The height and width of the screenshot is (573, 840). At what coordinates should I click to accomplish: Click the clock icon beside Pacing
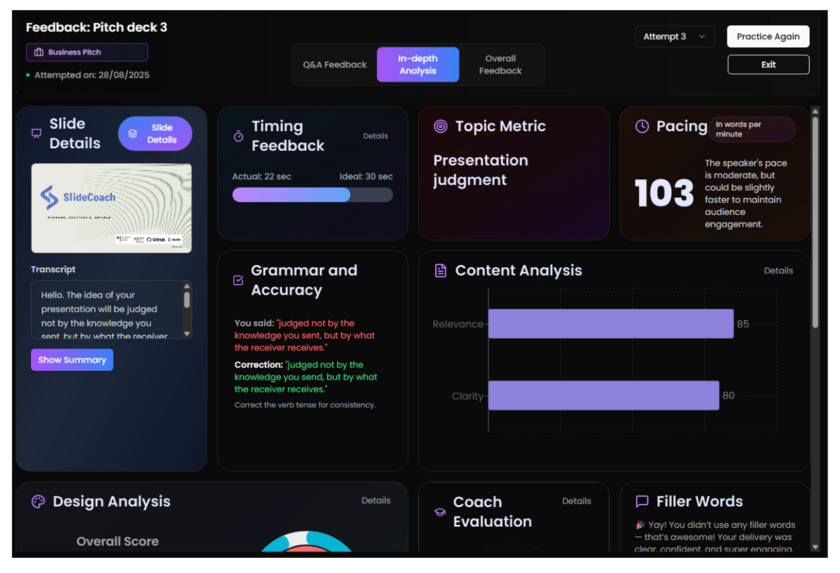tap(642, 127)
